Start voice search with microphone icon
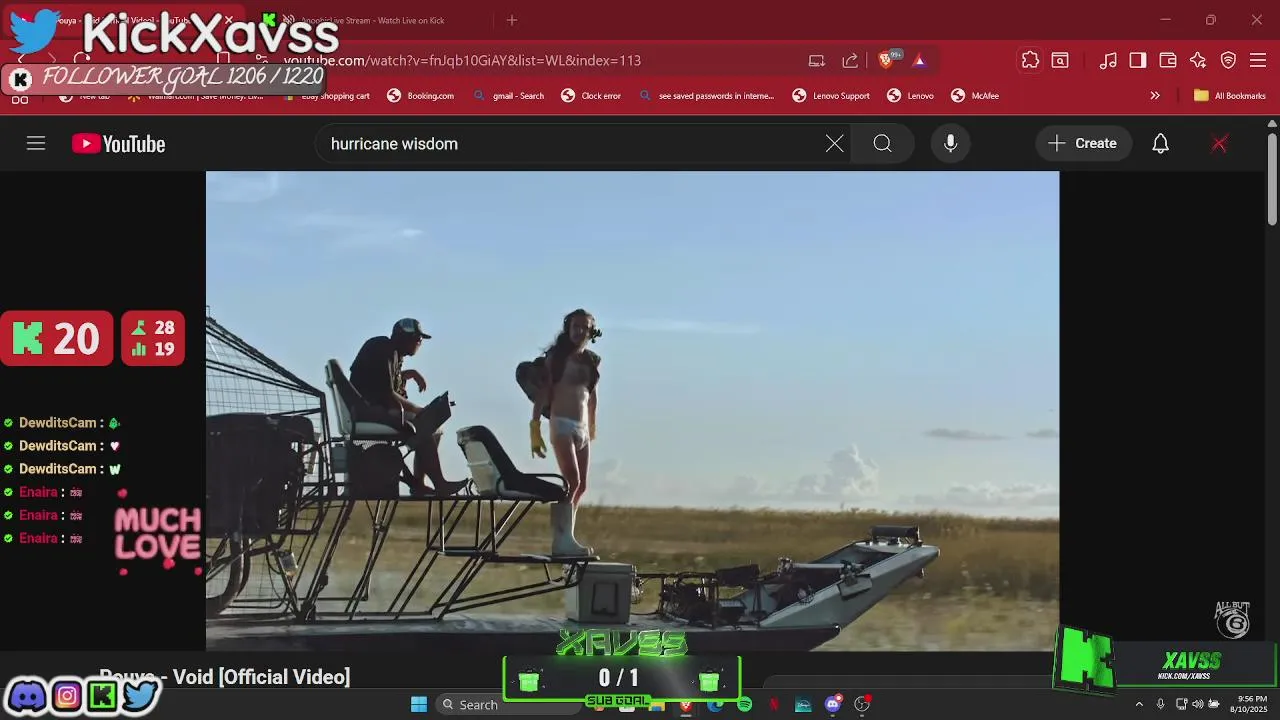 (950, 144)
